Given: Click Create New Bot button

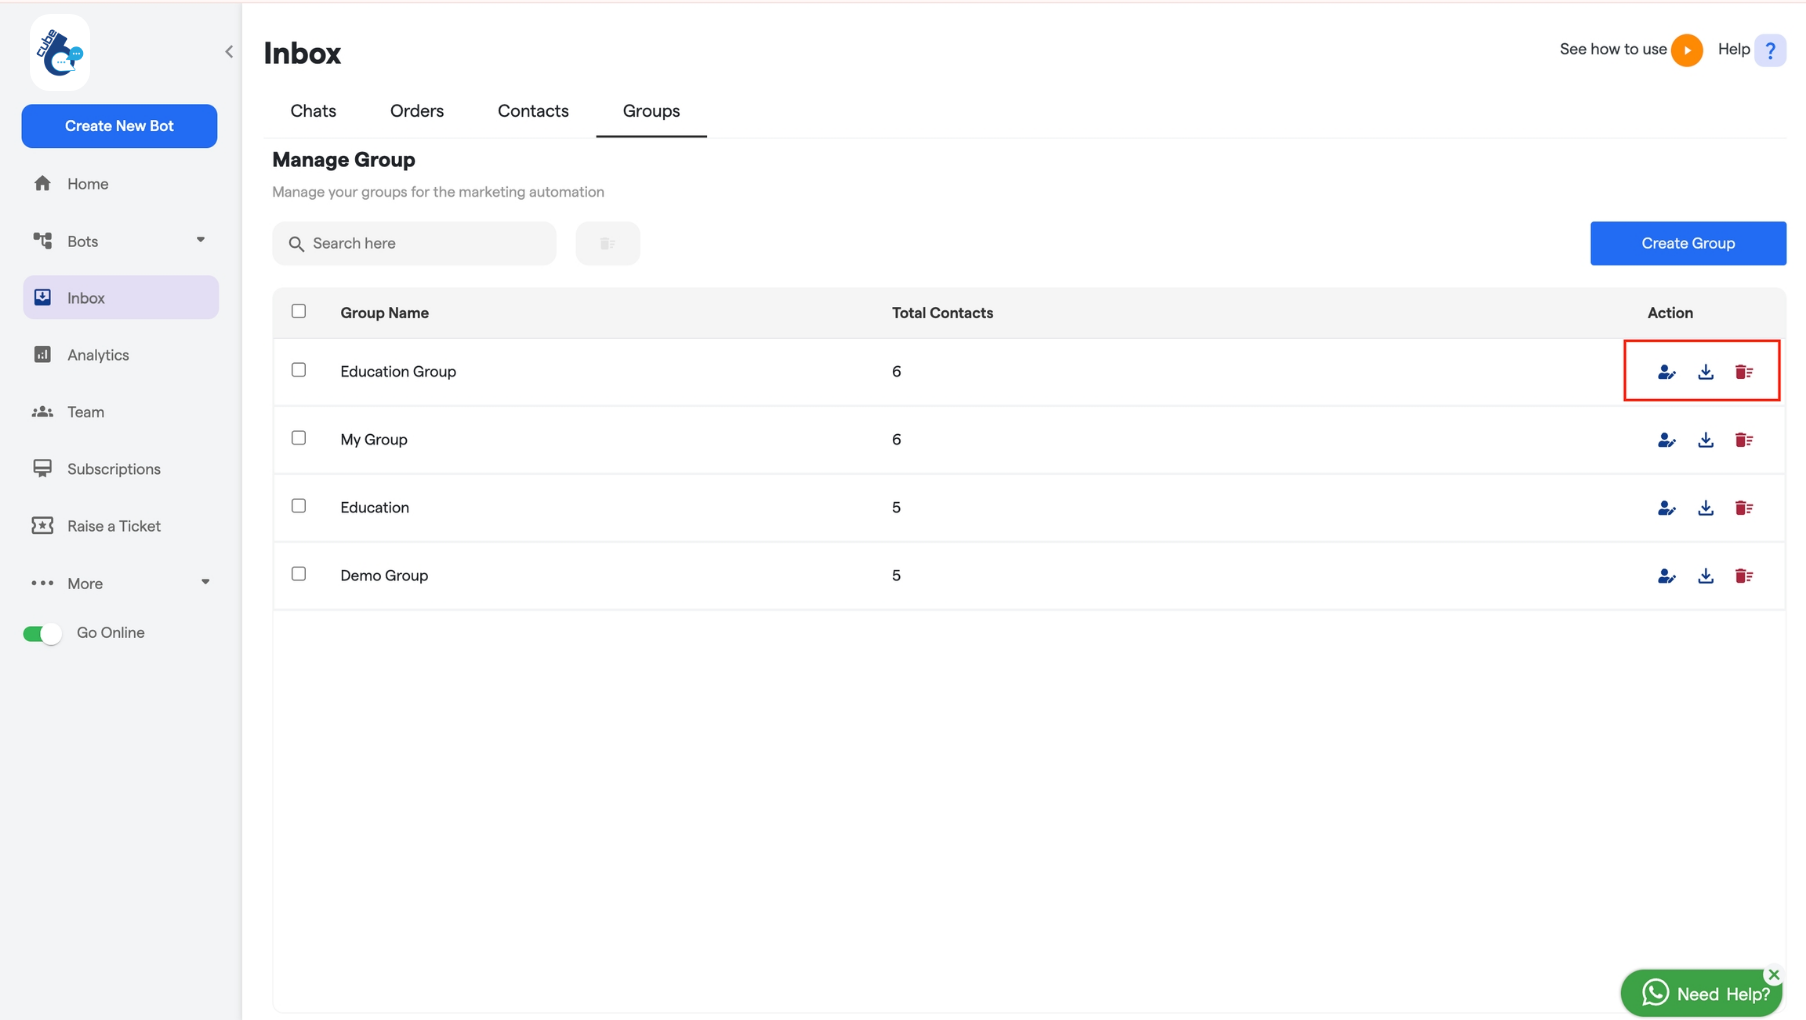Looking at the screenshot, I should [x=119, y=126].
